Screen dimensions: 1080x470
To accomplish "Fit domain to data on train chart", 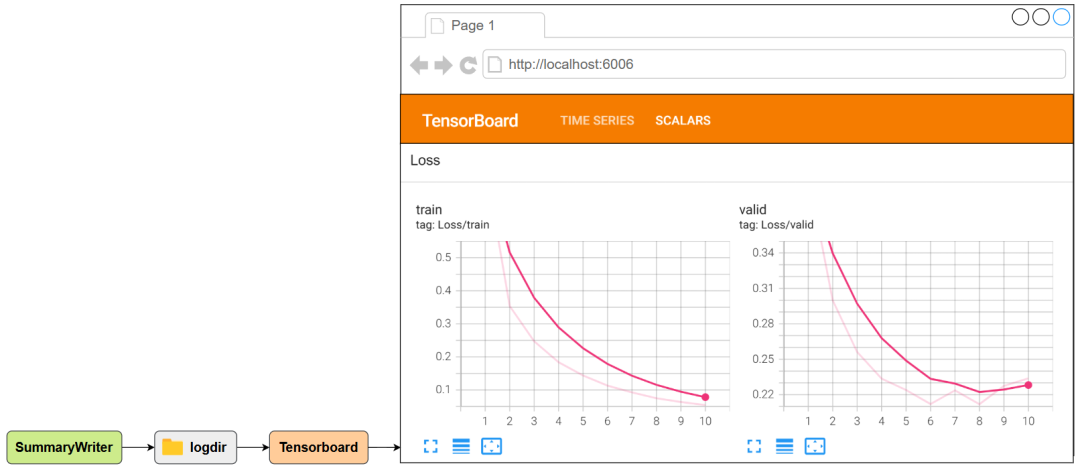I will [491, 447].
